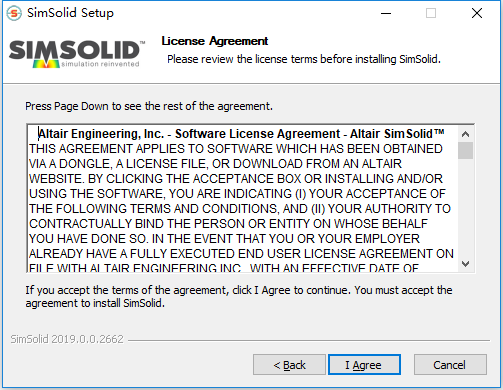Click empty scrollbar track below the thumb
Viewport: 503px width, 390px height.
pos(466,207)
